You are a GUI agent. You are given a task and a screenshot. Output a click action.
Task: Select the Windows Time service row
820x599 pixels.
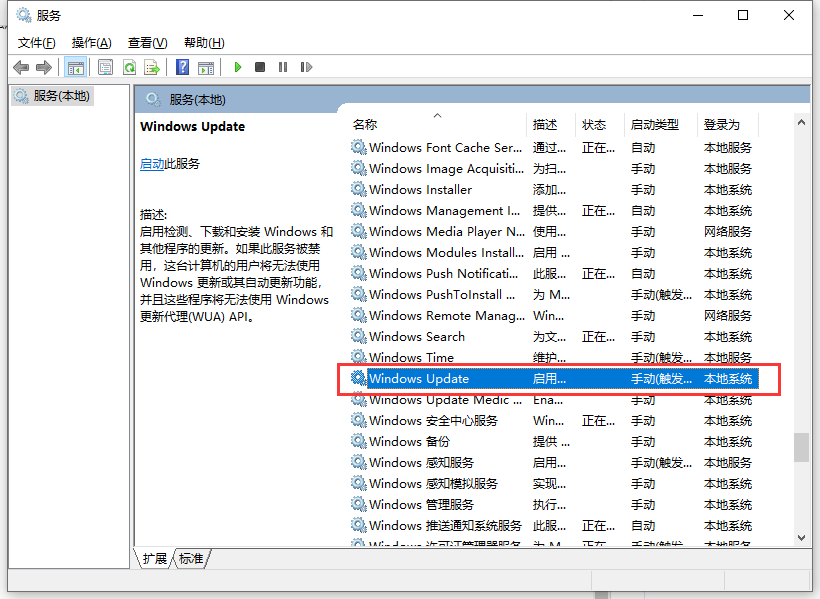pyautogui.click(x=410, y=357)
